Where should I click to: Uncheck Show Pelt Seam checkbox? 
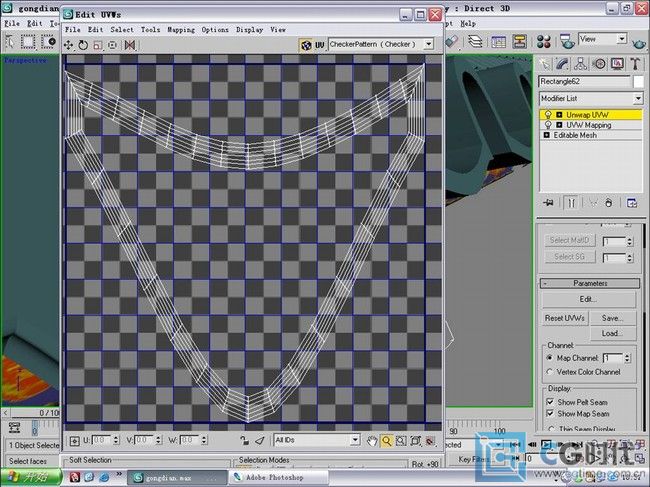tap(550, 402)
